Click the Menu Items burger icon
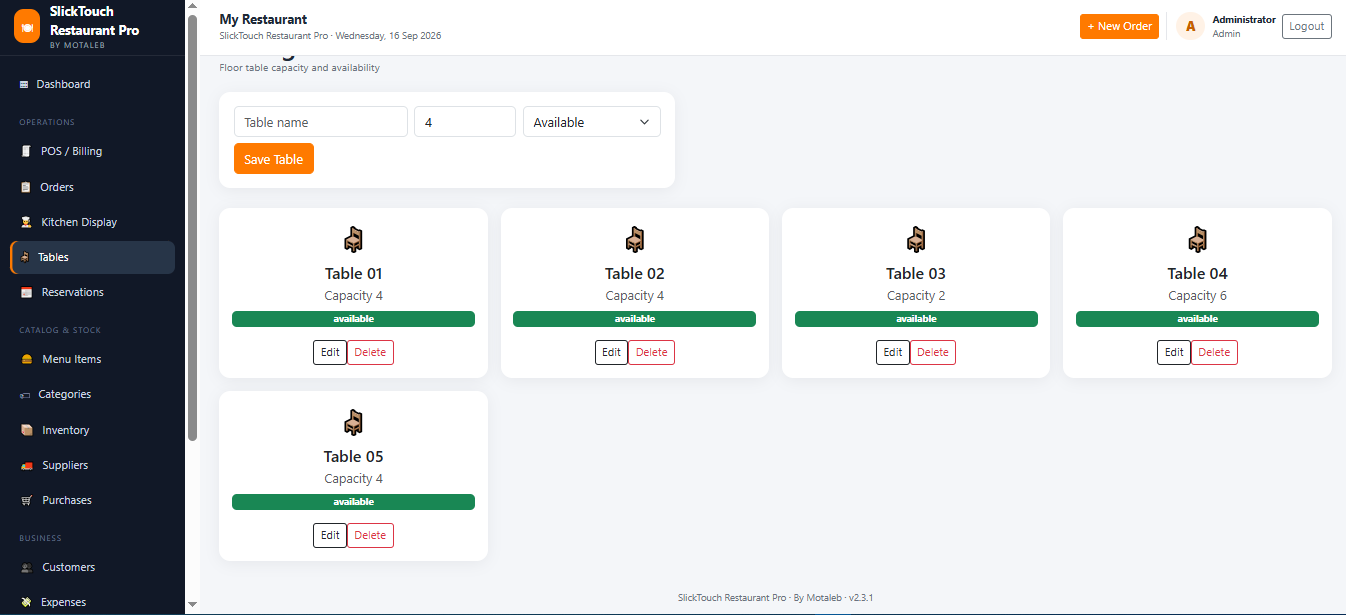The width and height of the screenshot is (1346, 615). pyautogui.click(x=26, y=359)
